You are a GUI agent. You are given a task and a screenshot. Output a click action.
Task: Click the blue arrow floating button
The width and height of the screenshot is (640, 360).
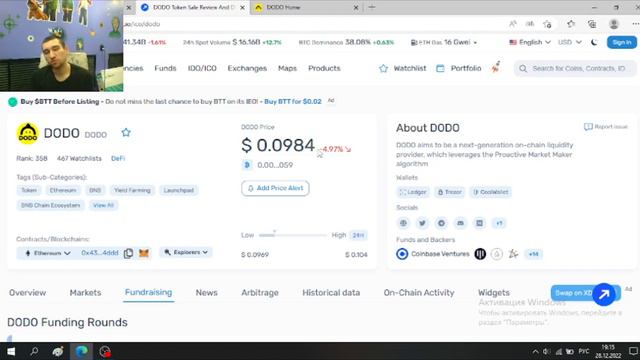[x=604, y=294]
